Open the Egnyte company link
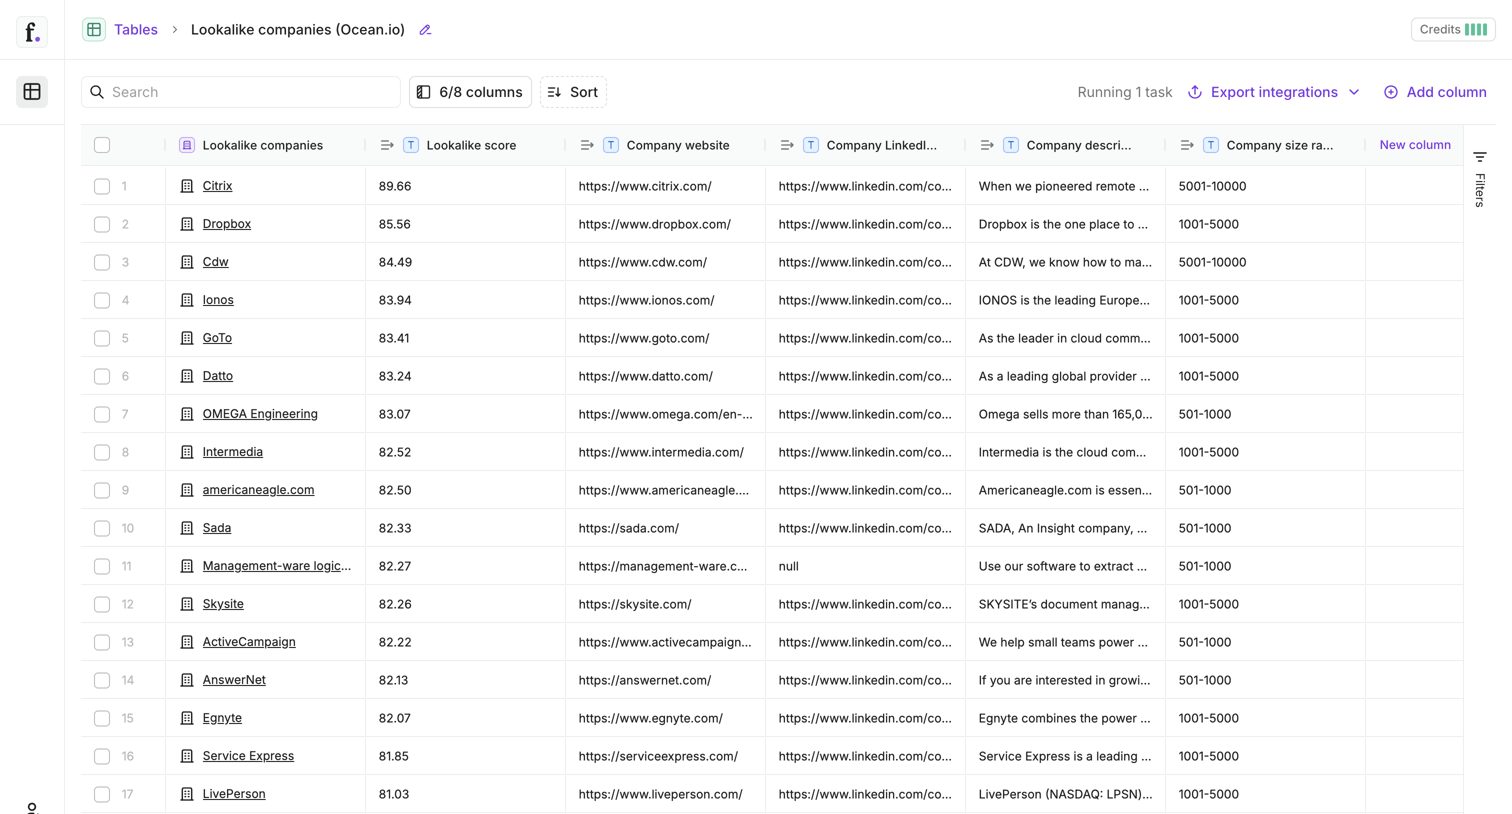This screenshot has width=1512, height=814. (222, 718)
